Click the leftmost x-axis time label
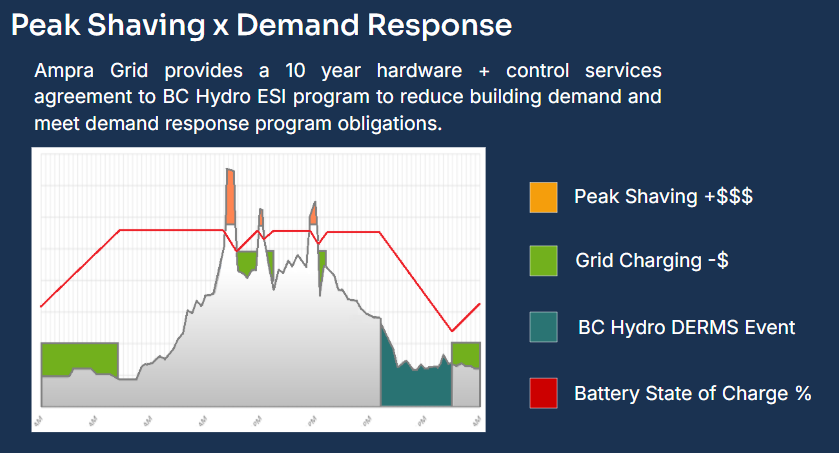 39,422
